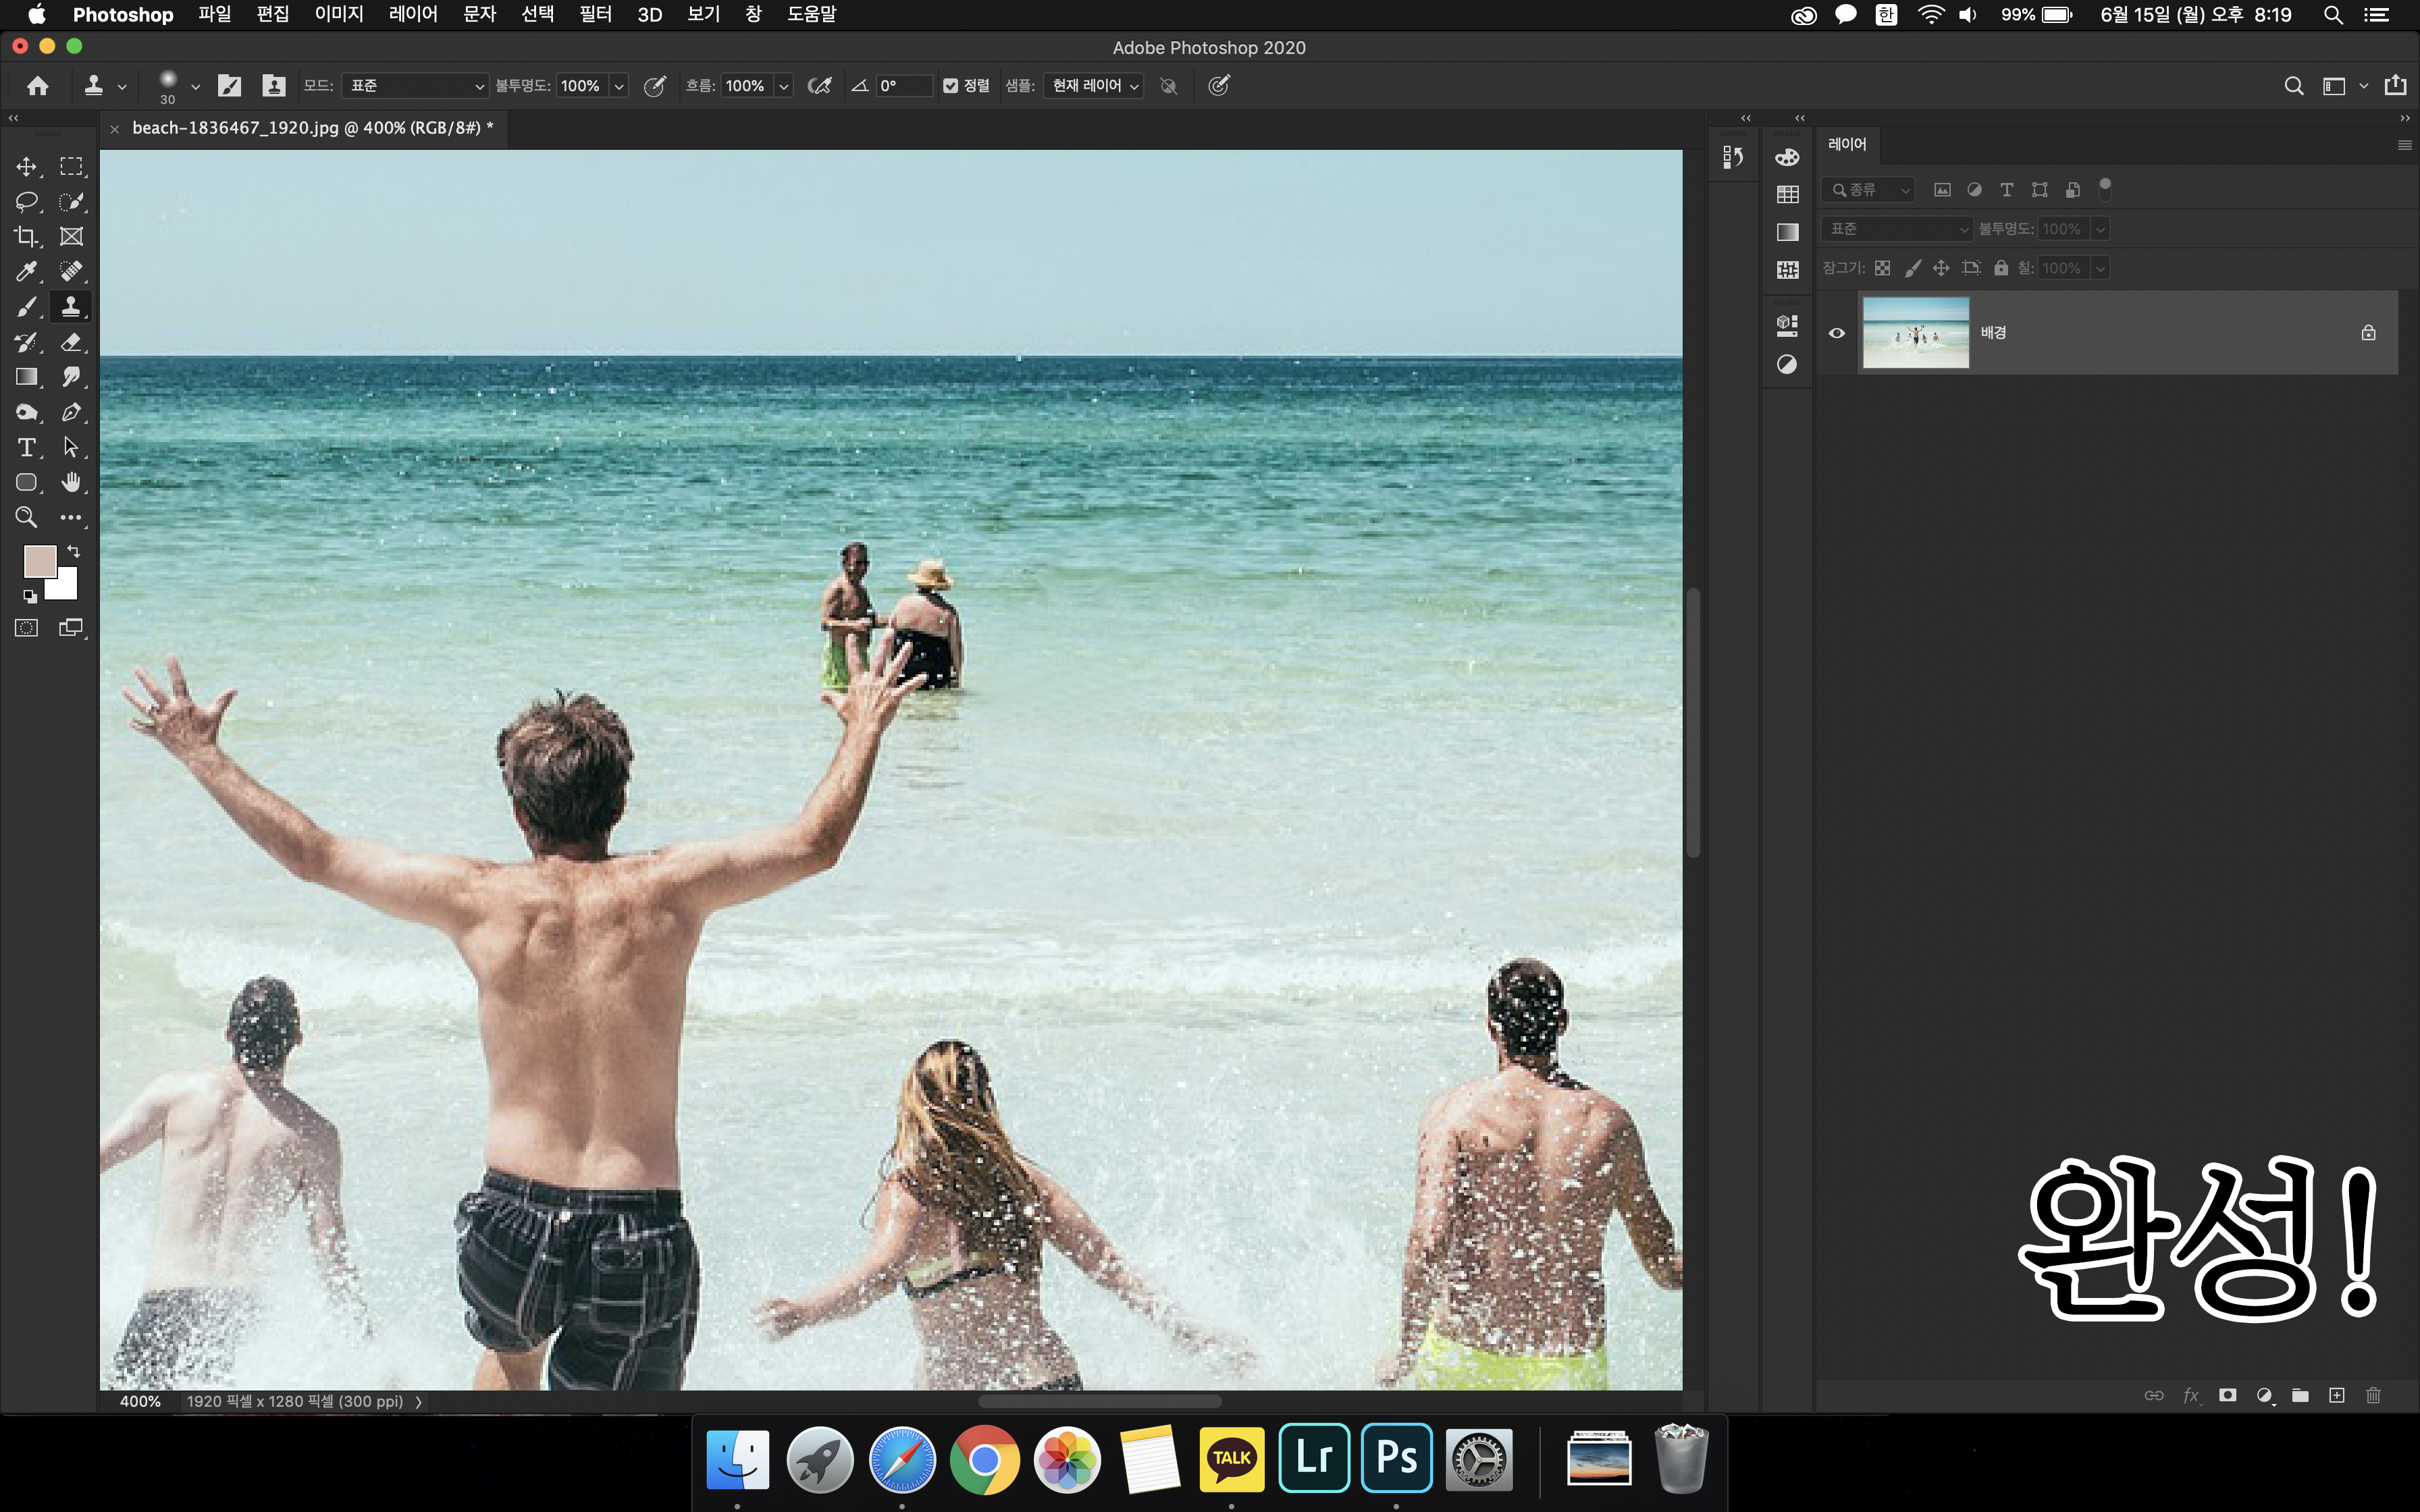
Task: Expand the brush preset picker arrow
Action: (x=195, y=87)
